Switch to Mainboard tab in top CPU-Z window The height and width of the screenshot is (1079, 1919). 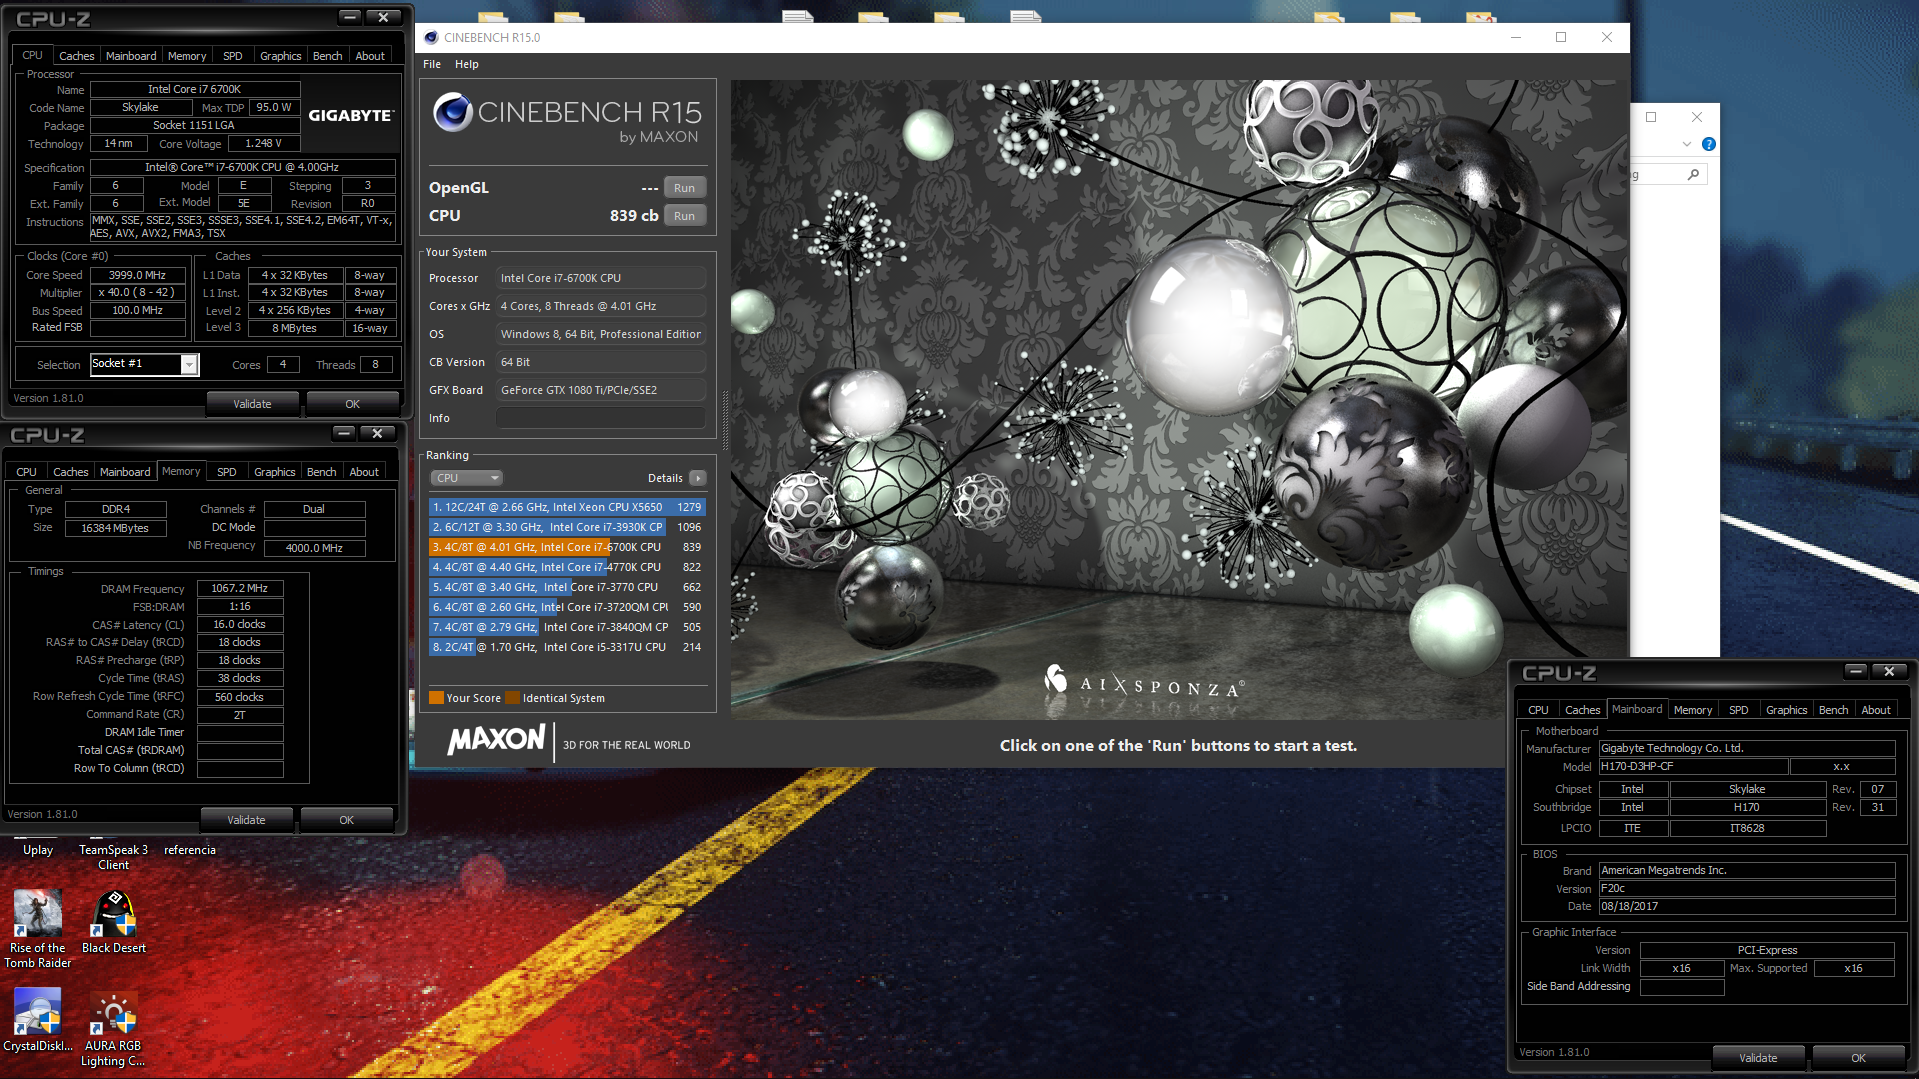(x=131, y=56)
